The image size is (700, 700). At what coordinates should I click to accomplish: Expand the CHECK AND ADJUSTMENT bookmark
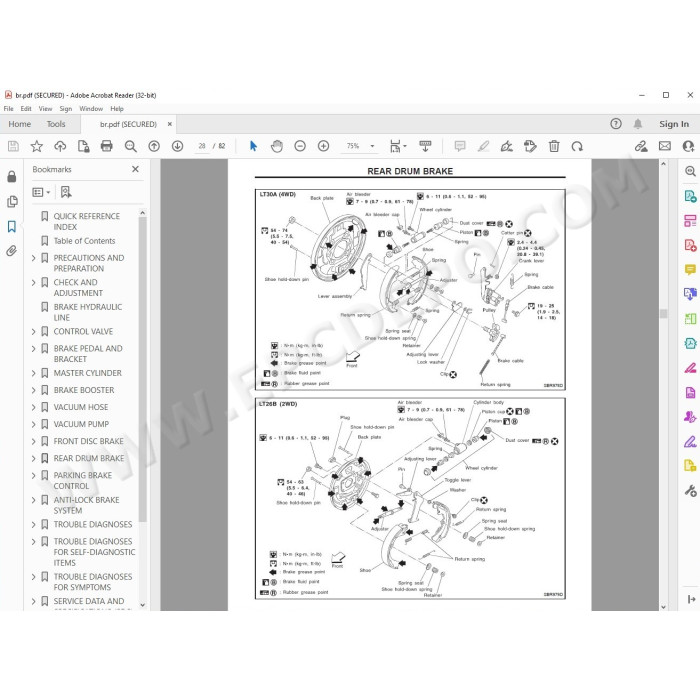pyautogui.click(x=33, y=283)
